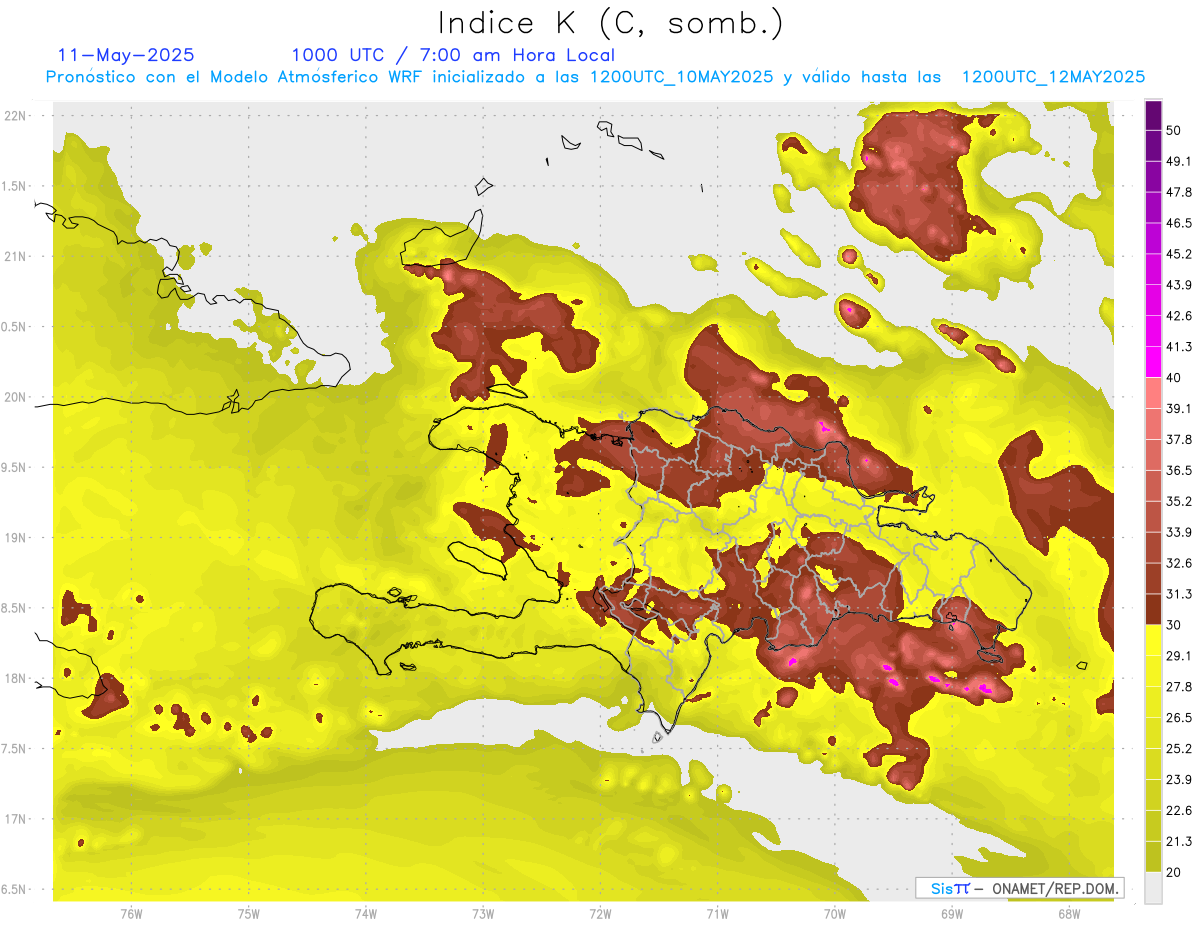Click the olive legend band between 20 and 21.3
Viewport: 1200px width, 927px height.
(x=1153, y=857)
